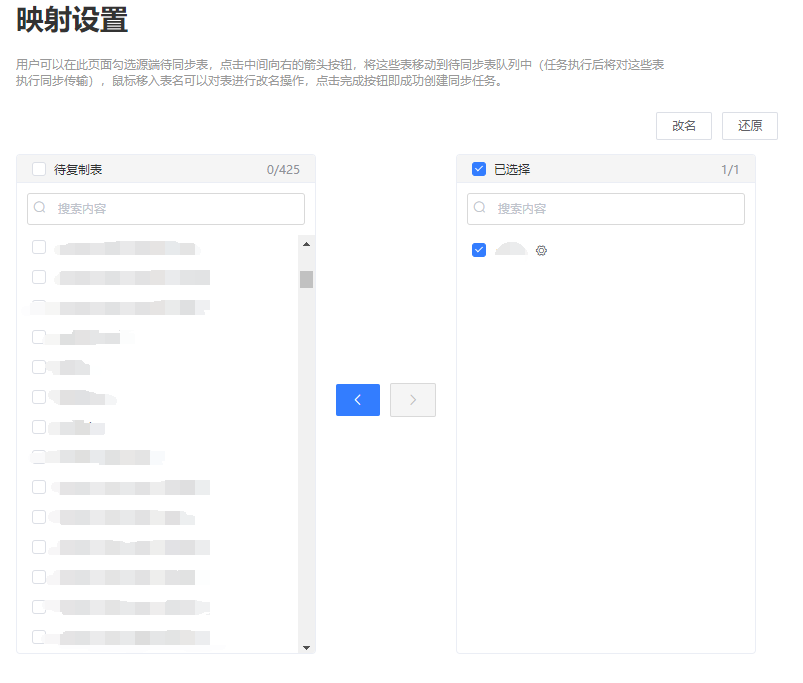Image resolution: width=803 pixels, height=683 pixels.
Task: Click the right-arrow transfer button
Action: pos(412,400)
